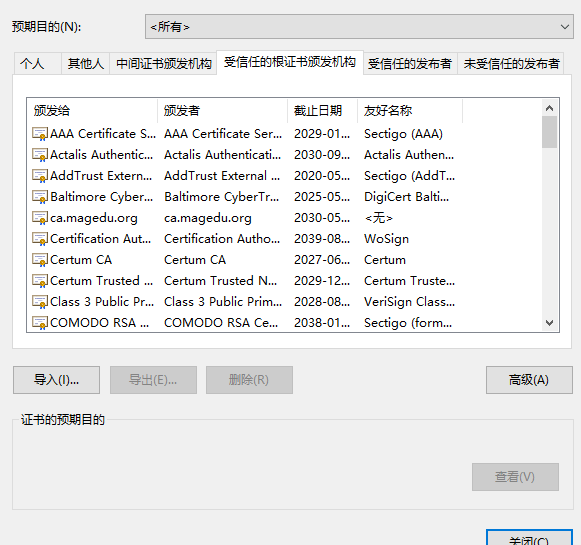Click the certificate list scrollbar thumb
The image size is (581, 545).
point(550,132)
